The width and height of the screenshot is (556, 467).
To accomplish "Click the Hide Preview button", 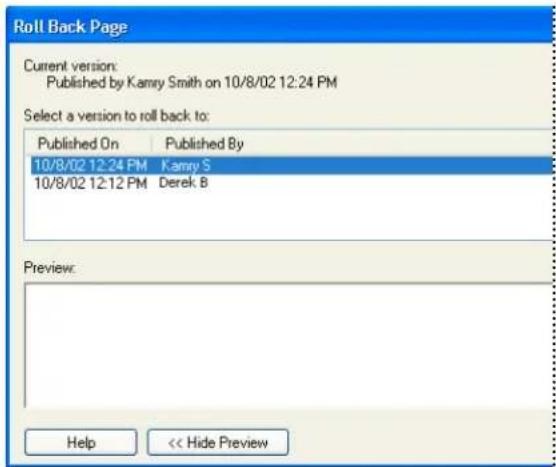I will tap(218, 442).
